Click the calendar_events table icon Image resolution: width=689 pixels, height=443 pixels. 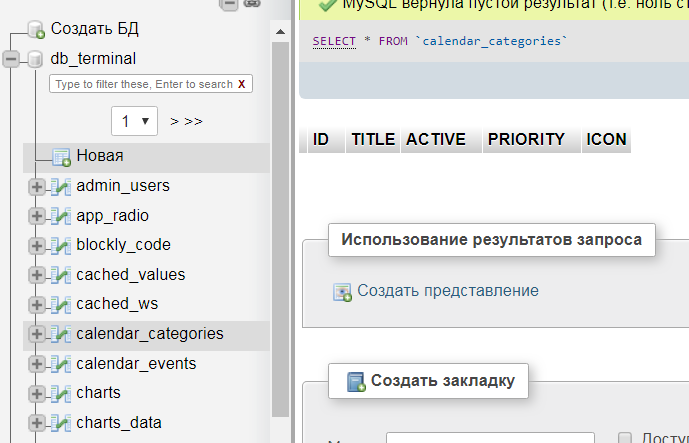(61, 364)
